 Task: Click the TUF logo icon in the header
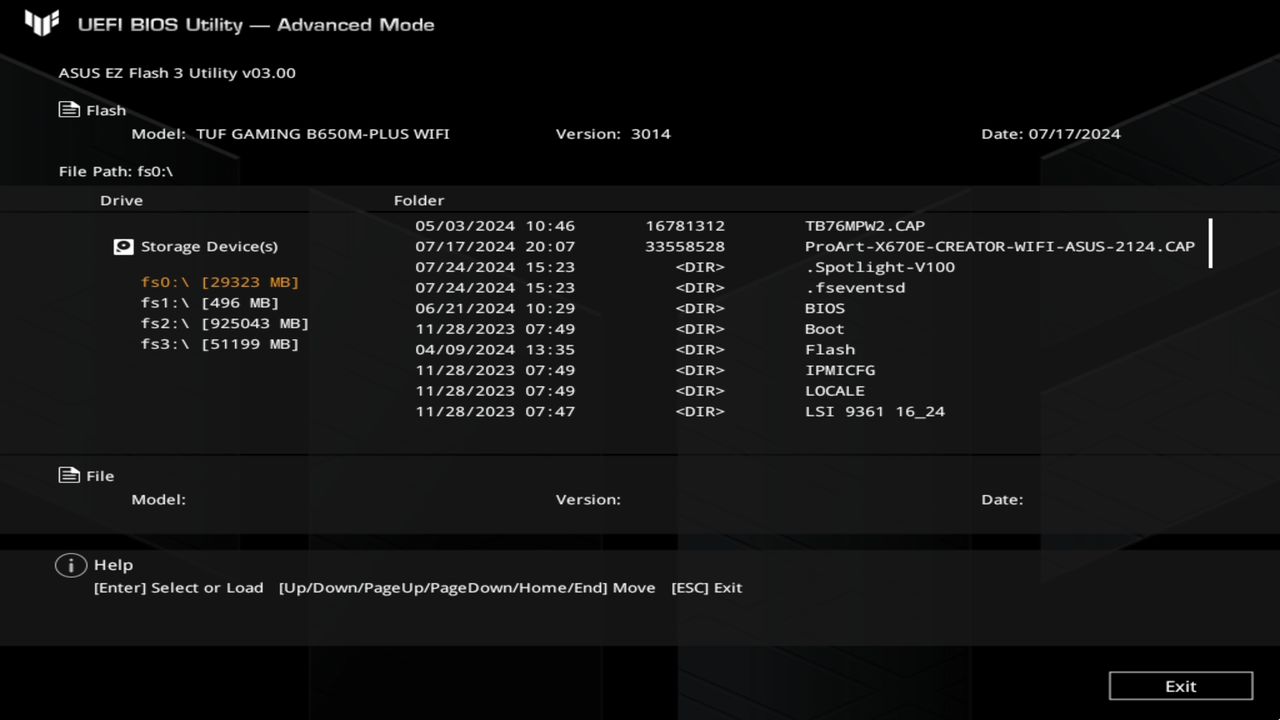coord(42,24)
